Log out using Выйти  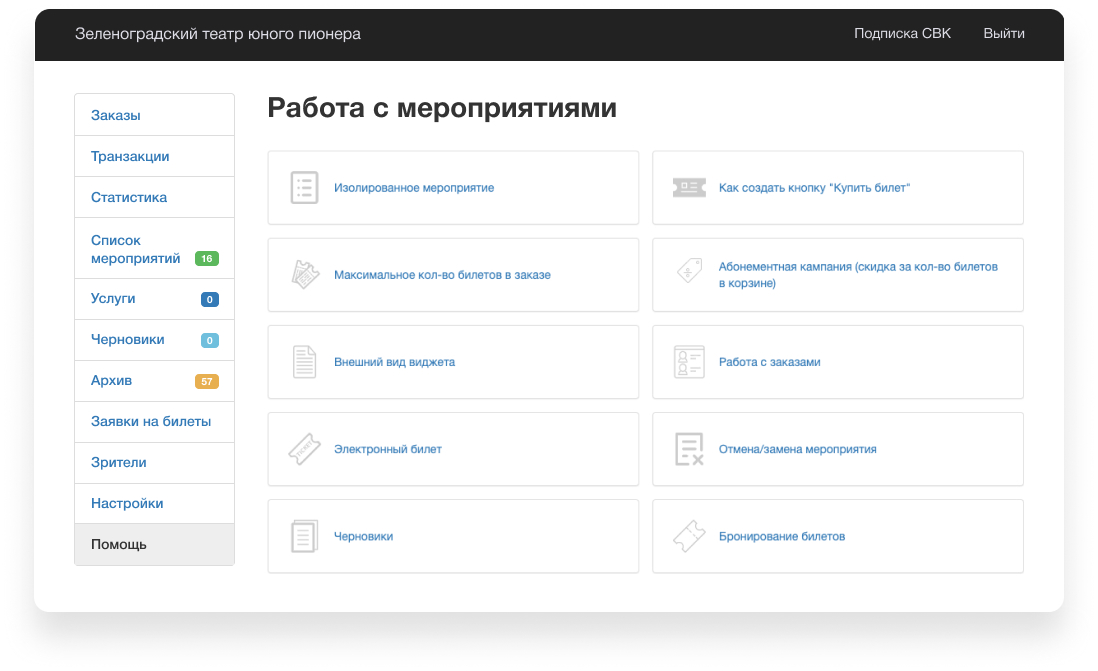pos(1003,34)
